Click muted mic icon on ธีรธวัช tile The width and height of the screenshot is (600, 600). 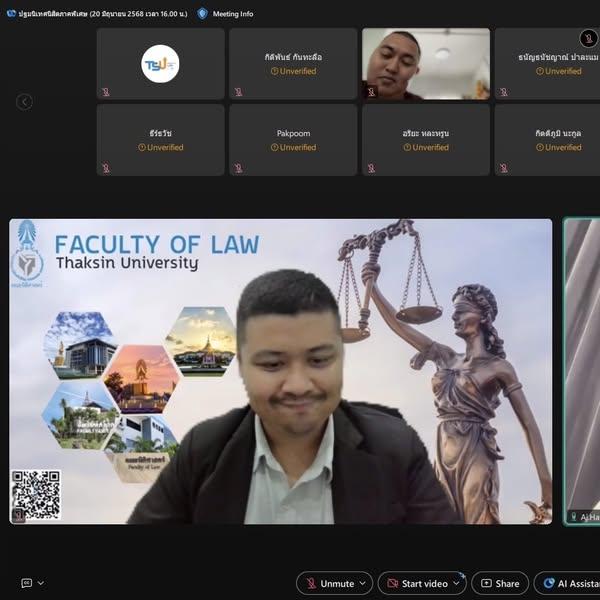[x=106, y=168]
